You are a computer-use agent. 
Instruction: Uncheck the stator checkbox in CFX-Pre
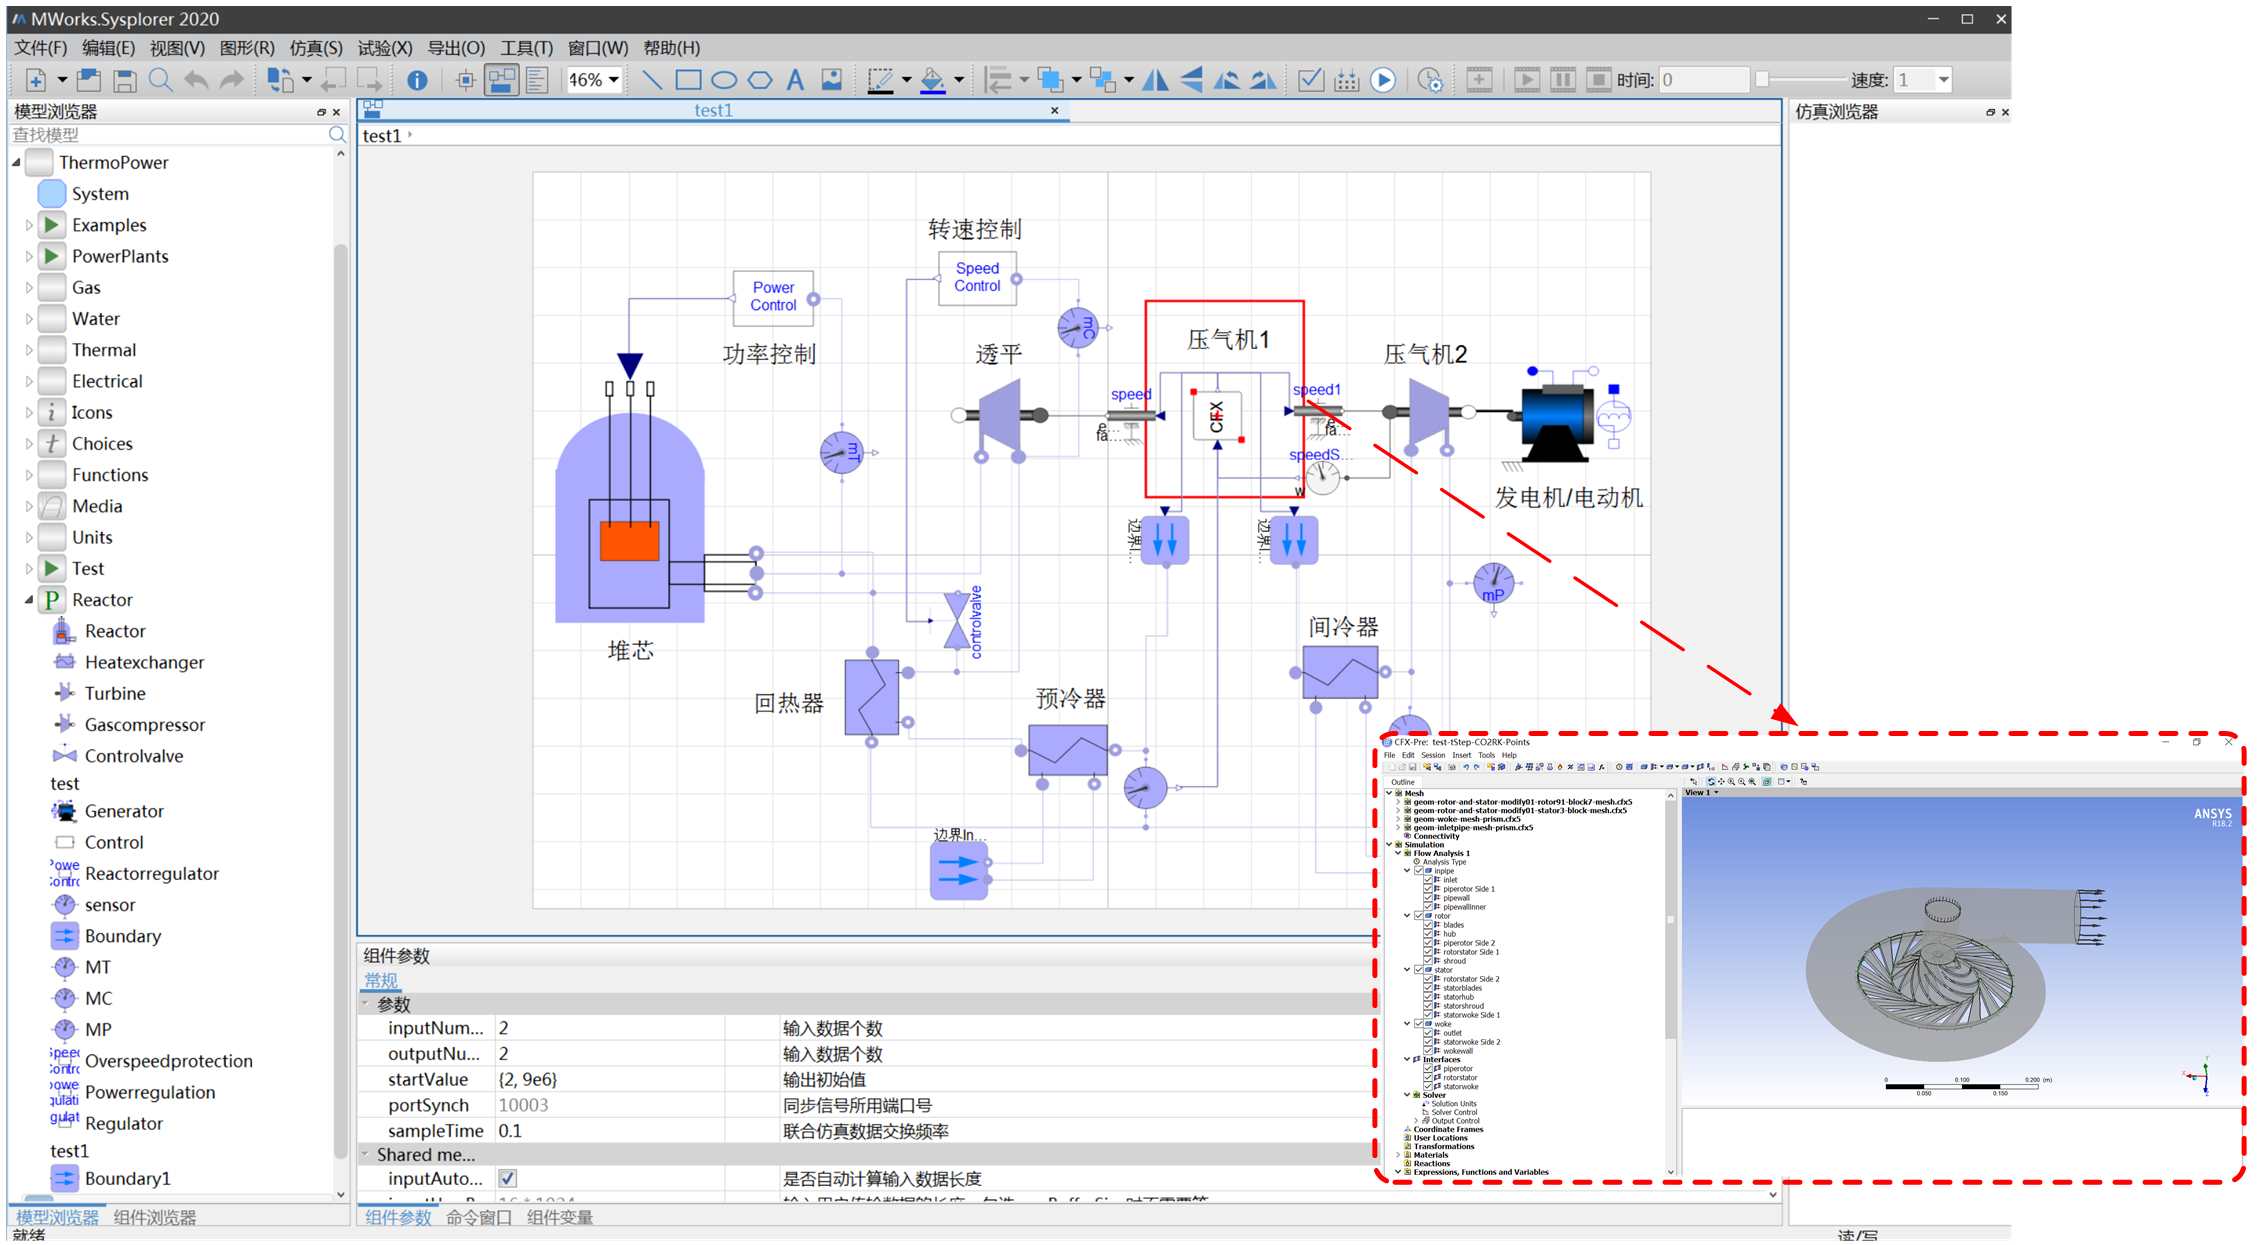coord(1419,970)
